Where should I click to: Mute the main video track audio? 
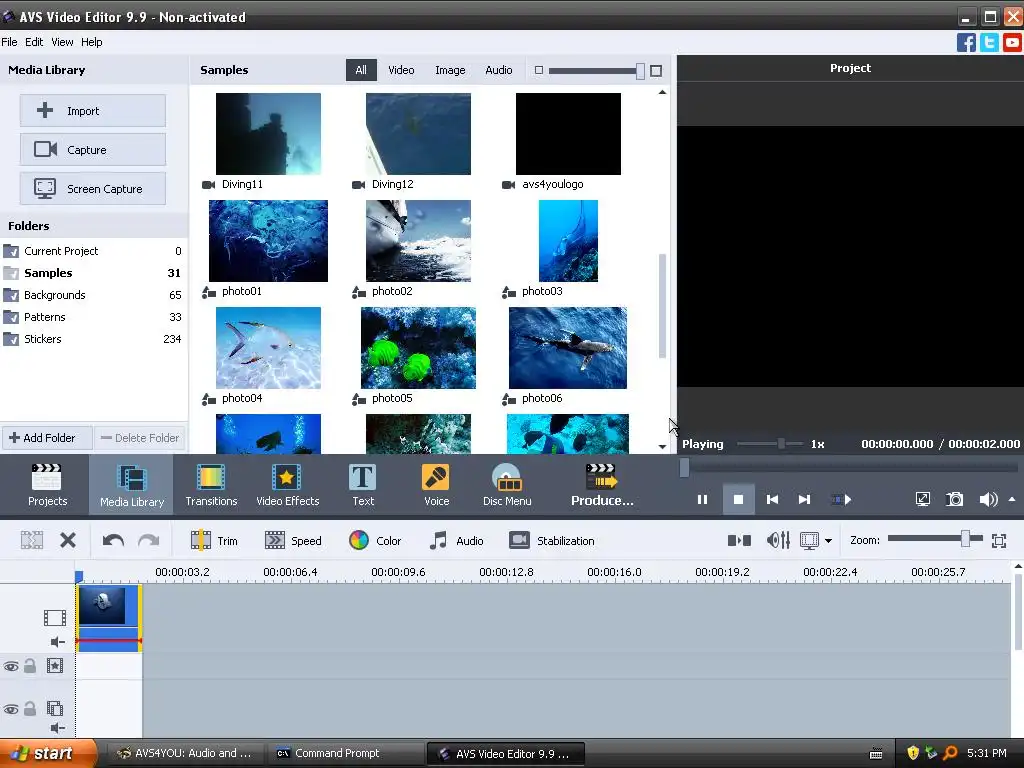(57, 642)
